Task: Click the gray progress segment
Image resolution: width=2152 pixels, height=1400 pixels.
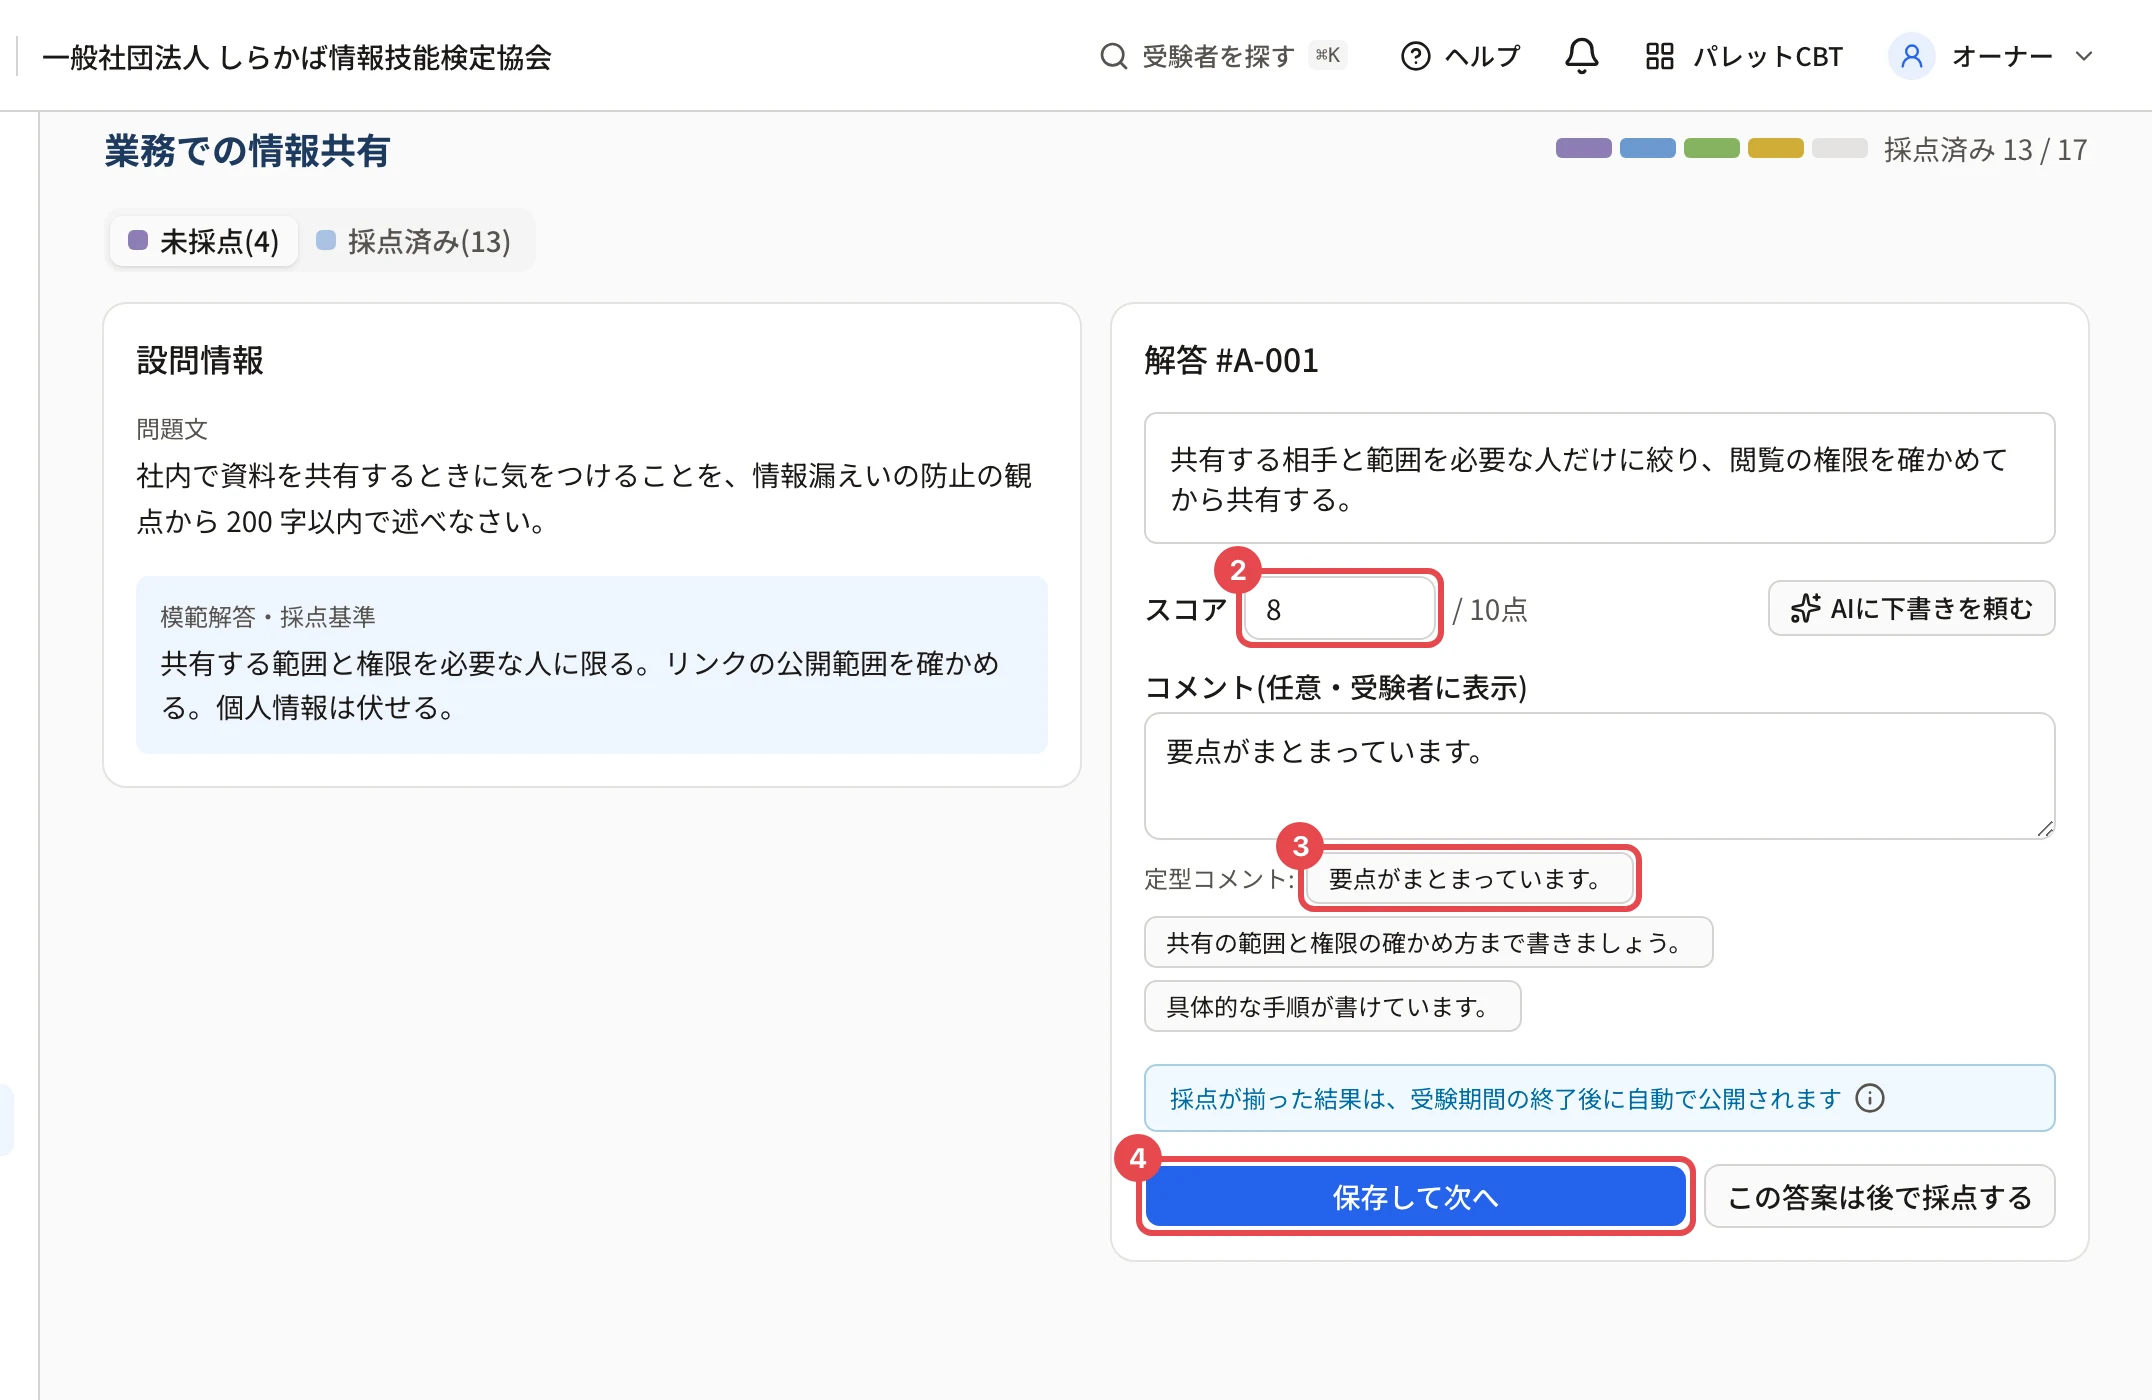Action: click(x=1839, y=148)
